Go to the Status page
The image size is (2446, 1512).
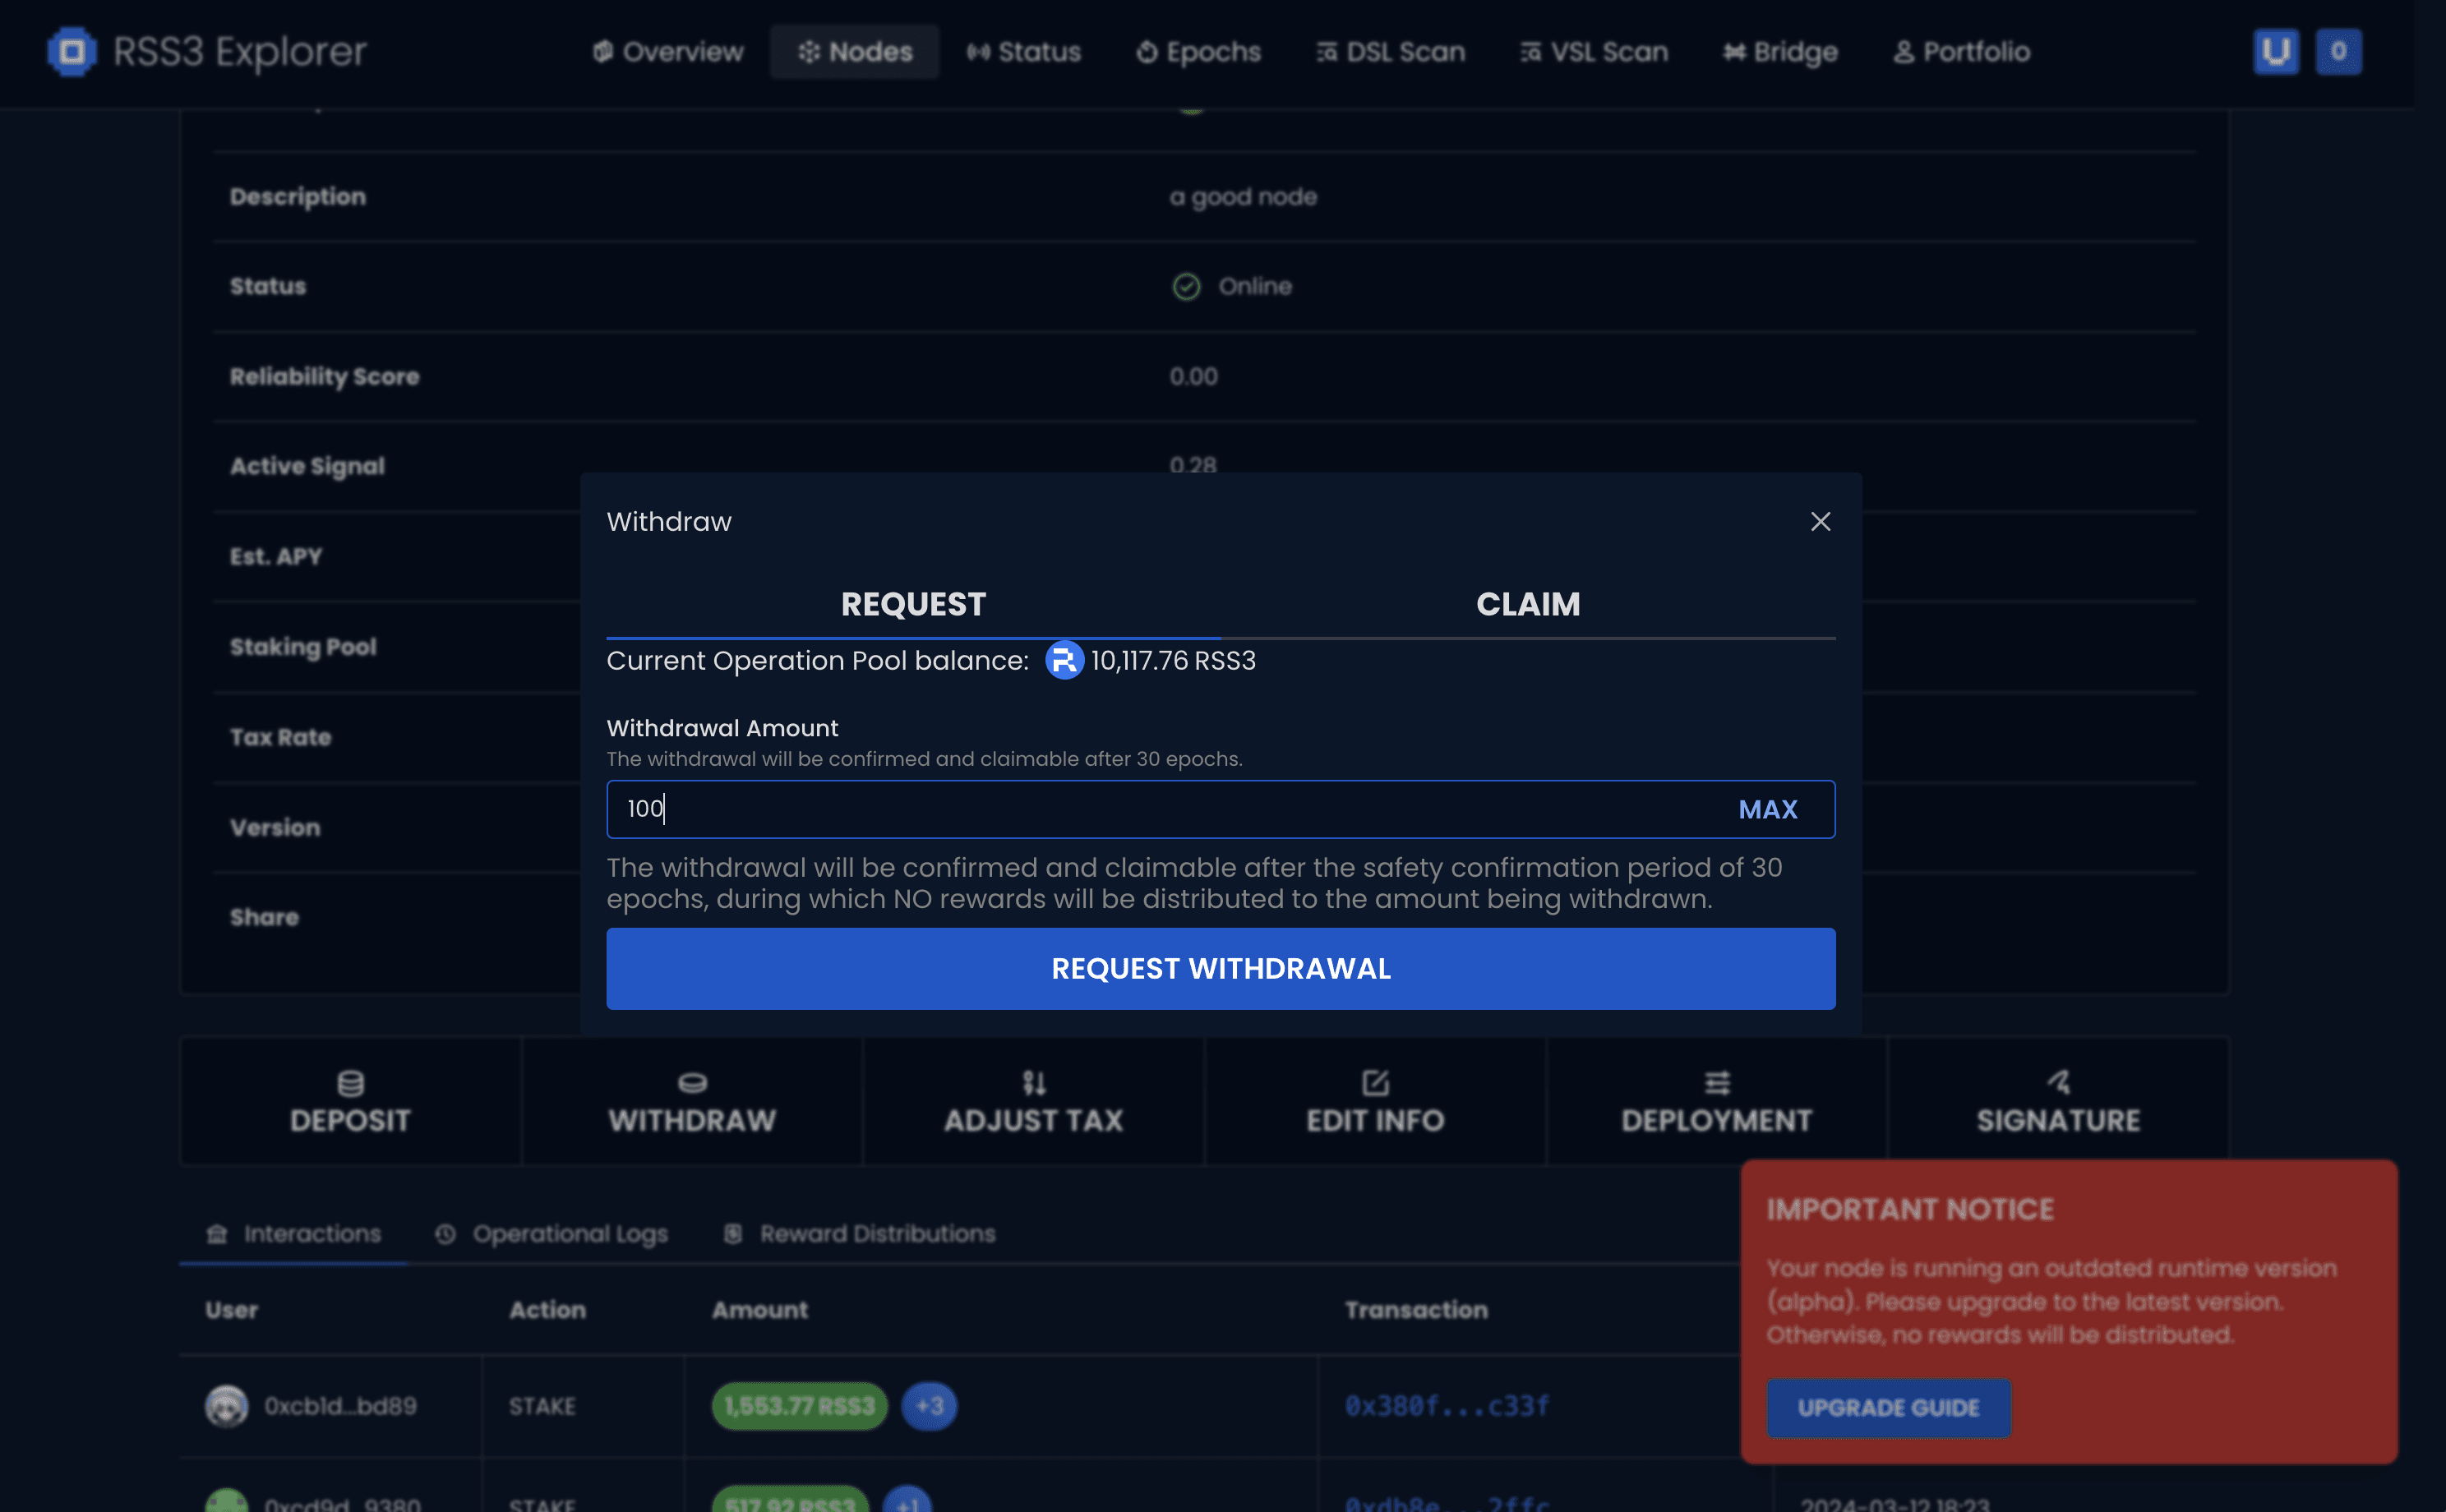pyautogui.click(x=1024, y=52)
